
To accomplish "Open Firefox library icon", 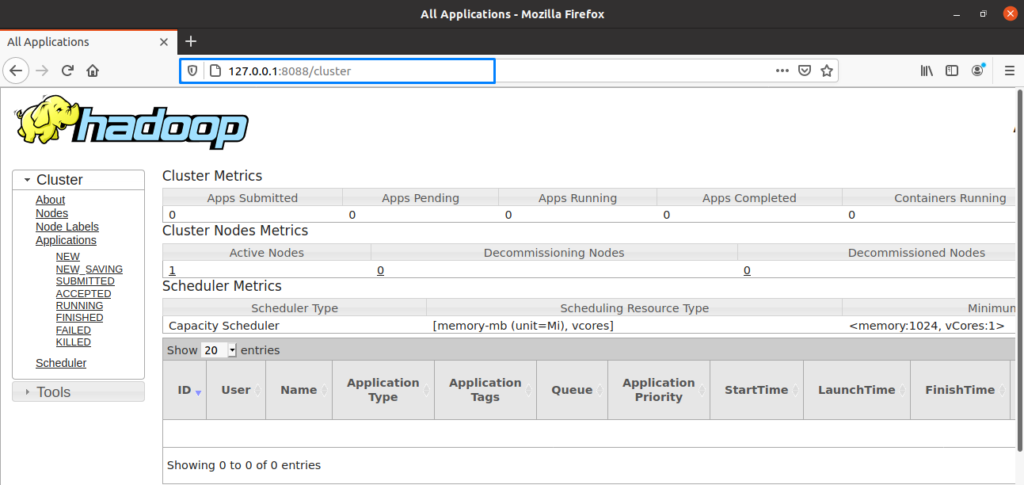I will [927, 71].
